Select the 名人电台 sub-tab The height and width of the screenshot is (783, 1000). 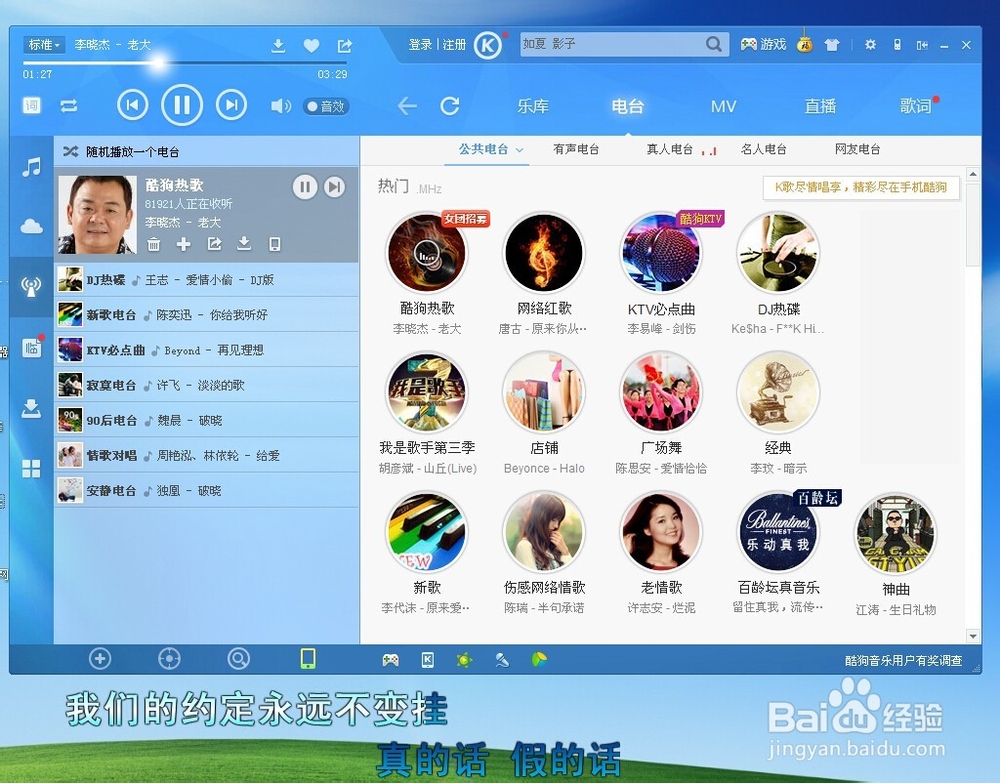coord(763,149)
